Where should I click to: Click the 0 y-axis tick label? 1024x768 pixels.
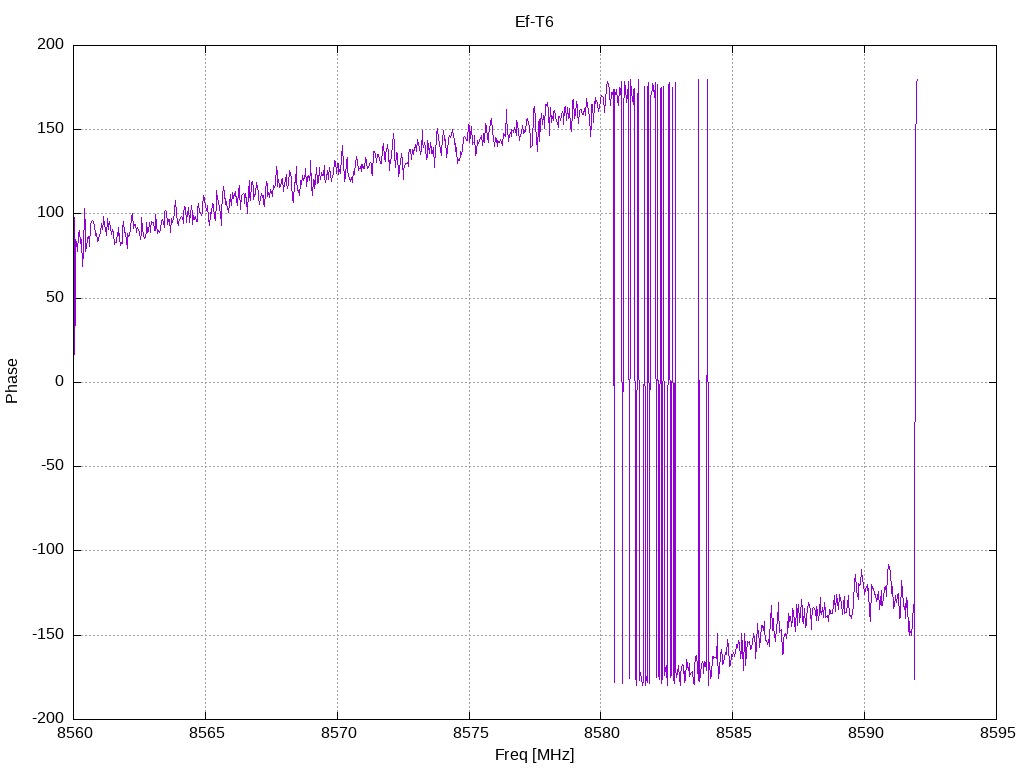click(60, 382)
